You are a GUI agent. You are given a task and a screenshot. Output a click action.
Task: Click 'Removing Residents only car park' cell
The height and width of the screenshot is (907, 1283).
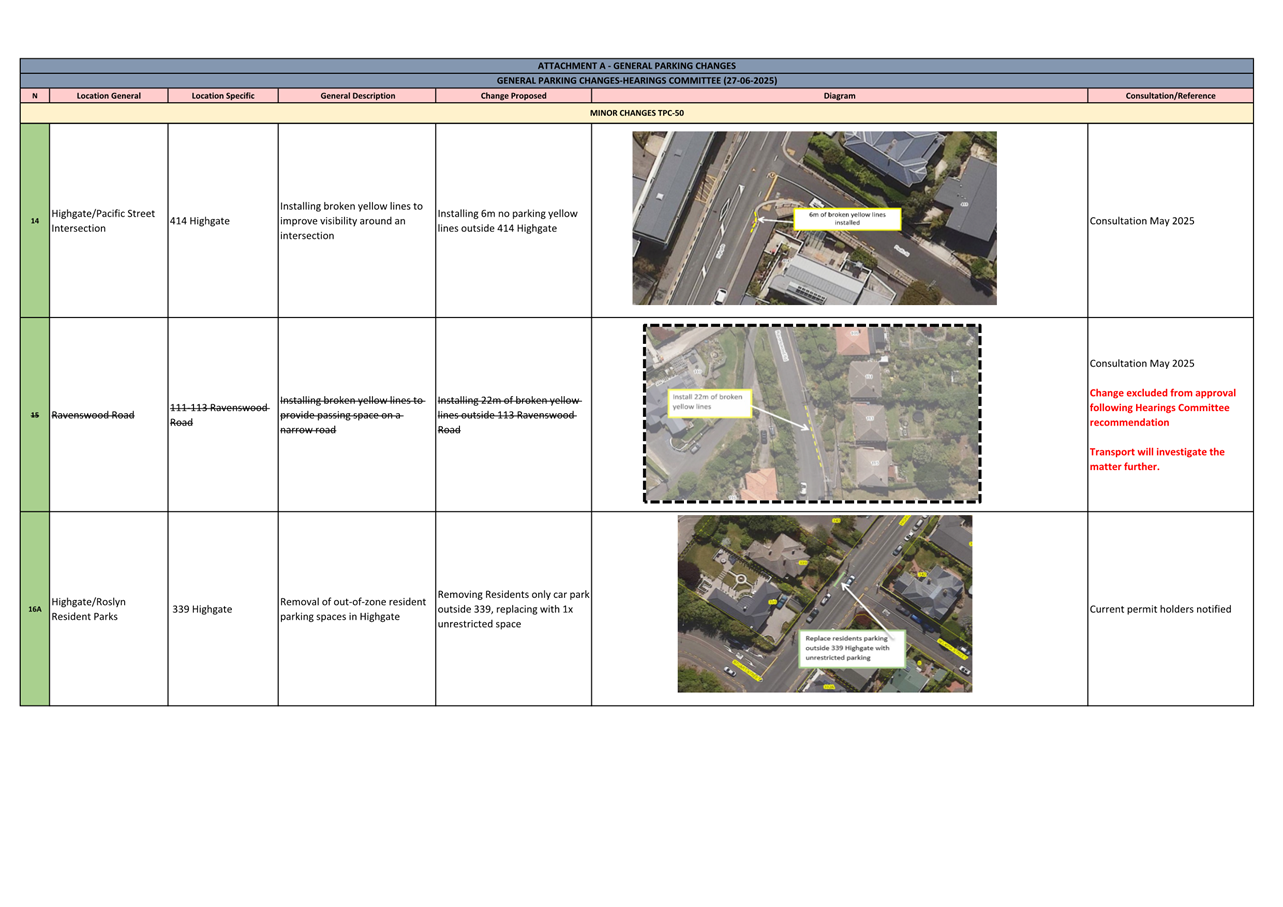point(513,609)
